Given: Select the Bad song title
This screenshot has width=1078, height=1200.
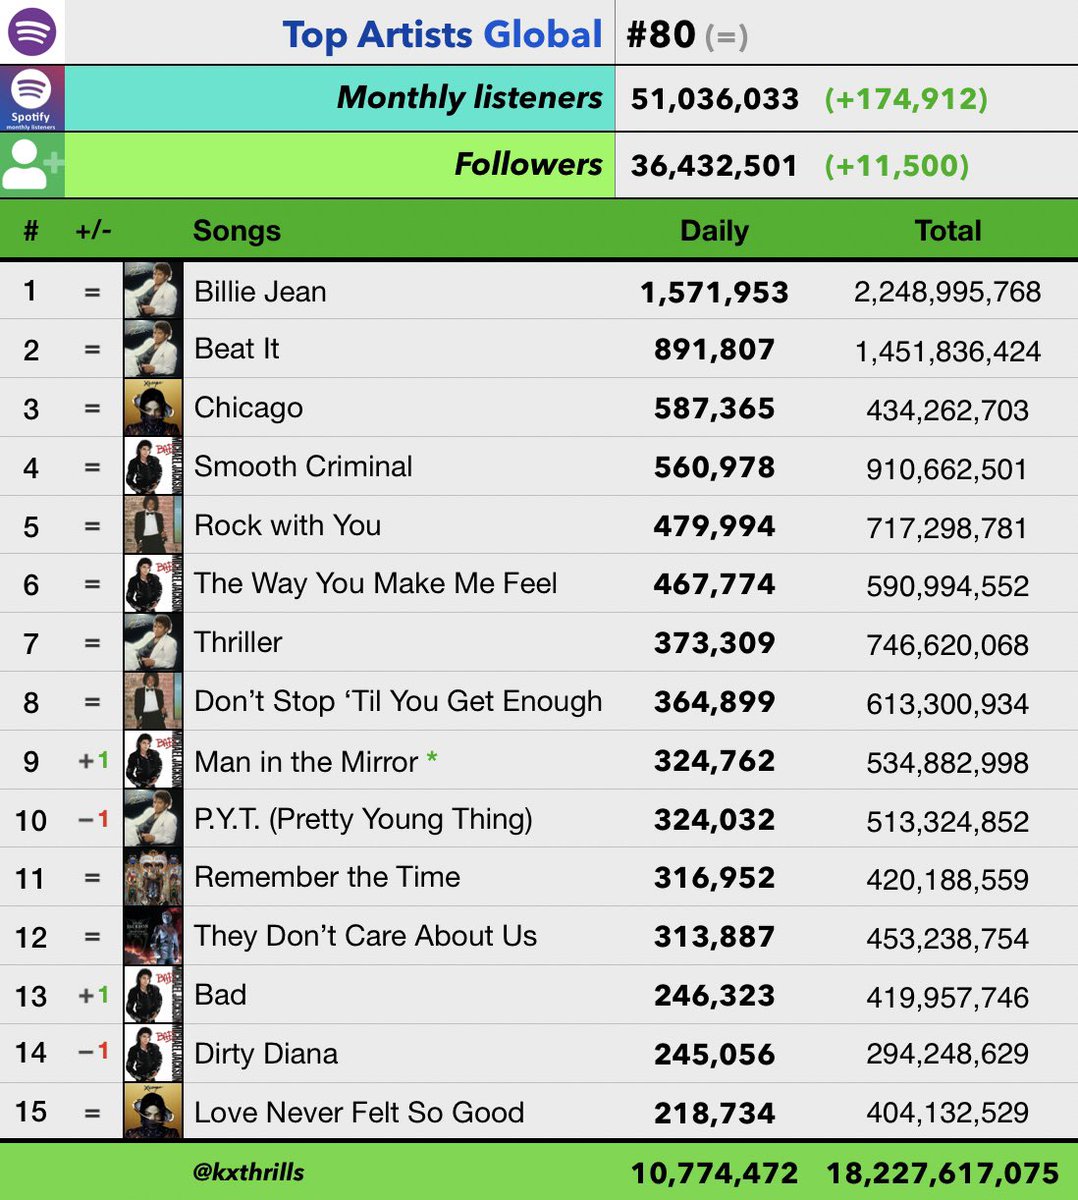Looking at the screenshot, I should point(220,995).
